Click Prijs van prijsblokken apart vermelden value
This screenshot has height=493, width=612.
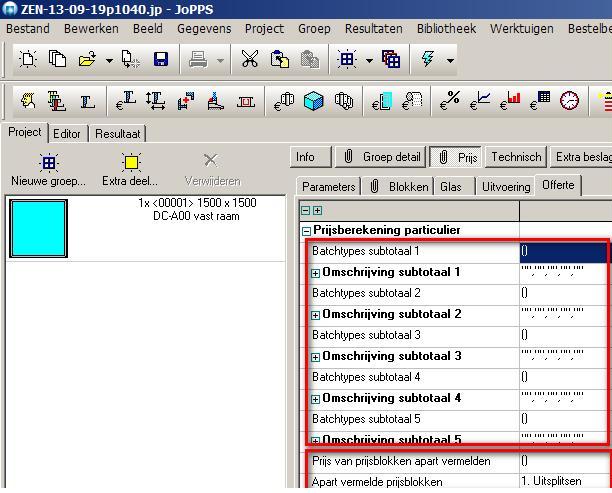566,461
